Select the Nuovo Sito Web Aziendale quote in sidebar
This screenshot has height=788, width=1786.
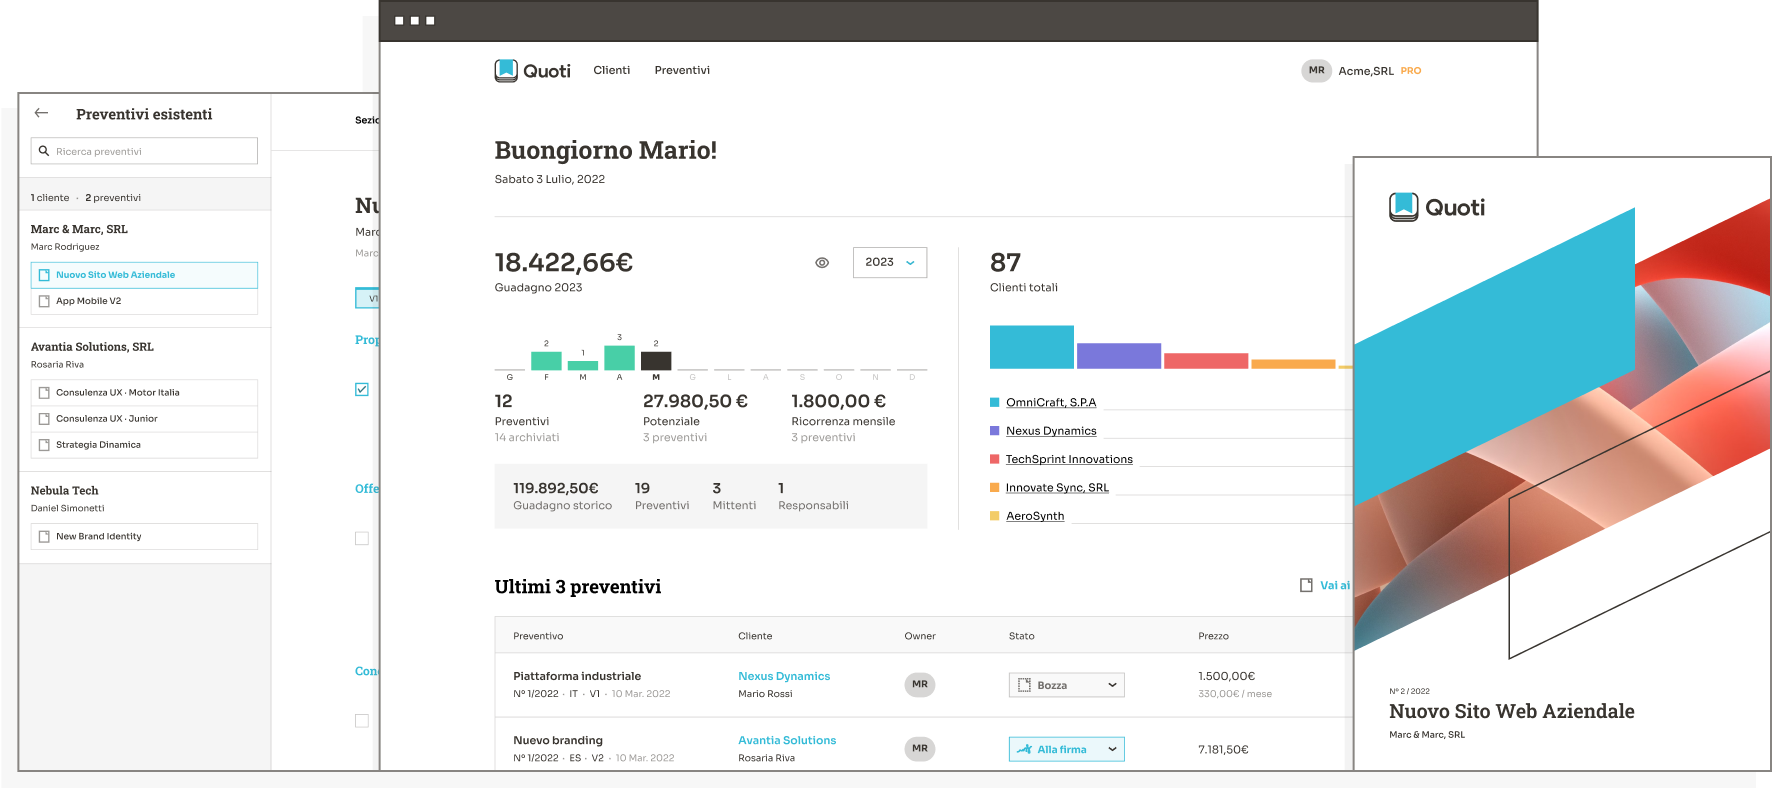(x=144, y=275)
